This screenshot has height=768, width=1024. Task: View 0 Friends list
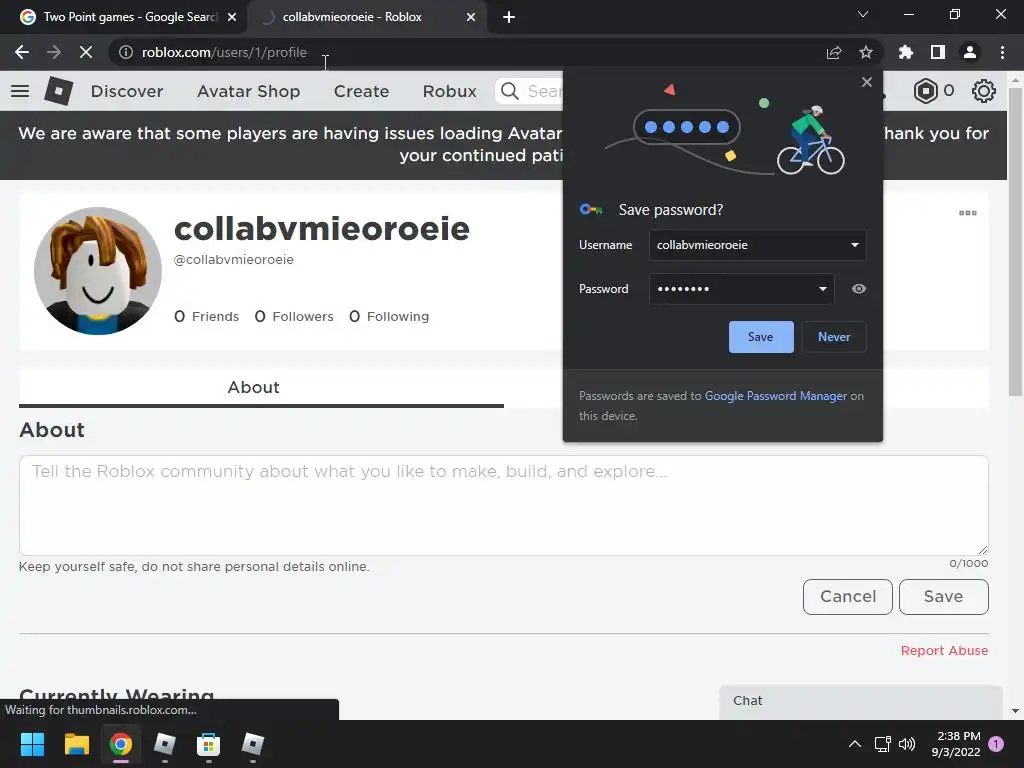pyautogui.click(x=206, y=317)
